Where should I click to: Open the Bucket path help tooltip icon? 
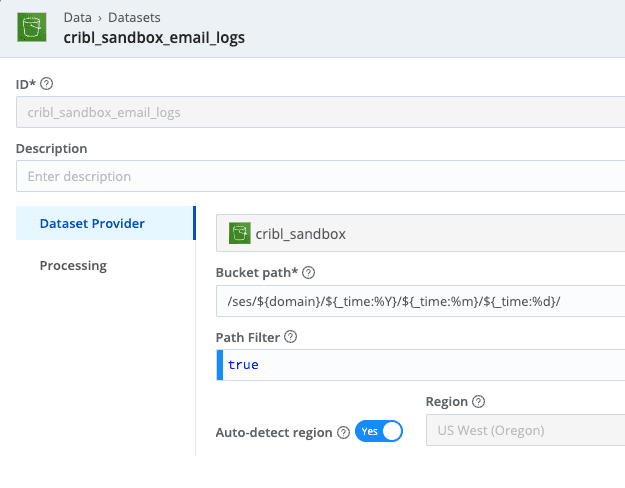(308, 273)
